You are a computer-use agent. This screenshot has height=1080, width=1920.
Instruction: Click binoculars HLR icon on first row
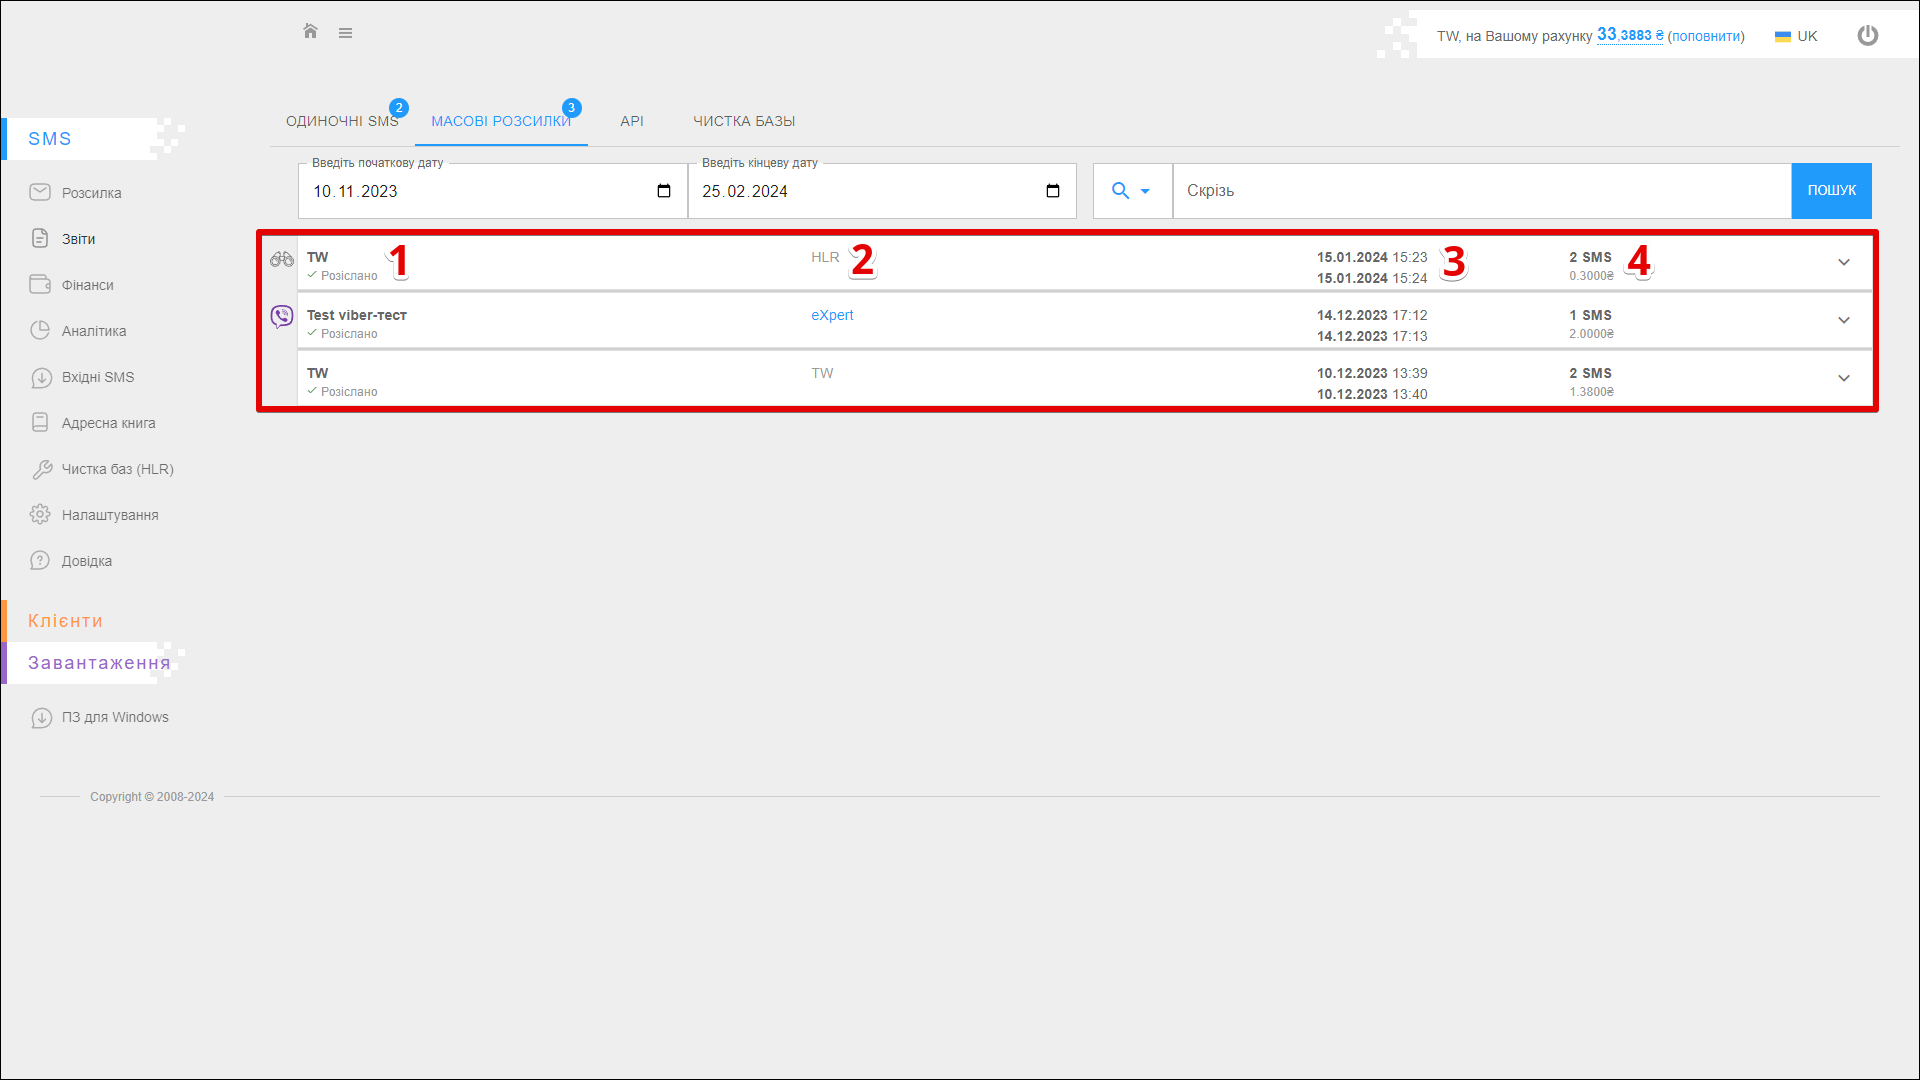[x=282, y=260]
